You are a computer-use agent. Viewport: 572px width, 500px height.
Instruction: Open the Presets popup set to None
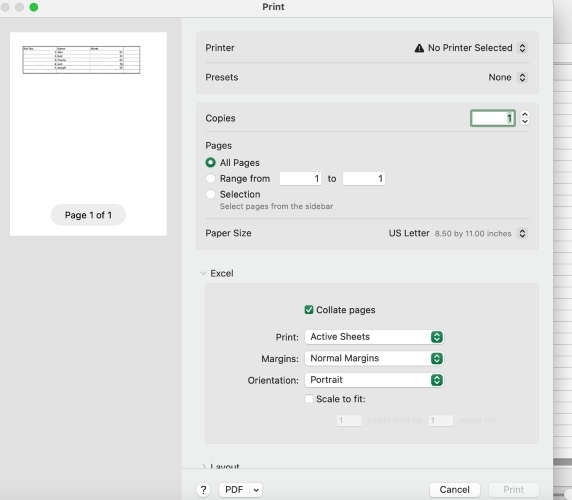[x=522, y=77]
